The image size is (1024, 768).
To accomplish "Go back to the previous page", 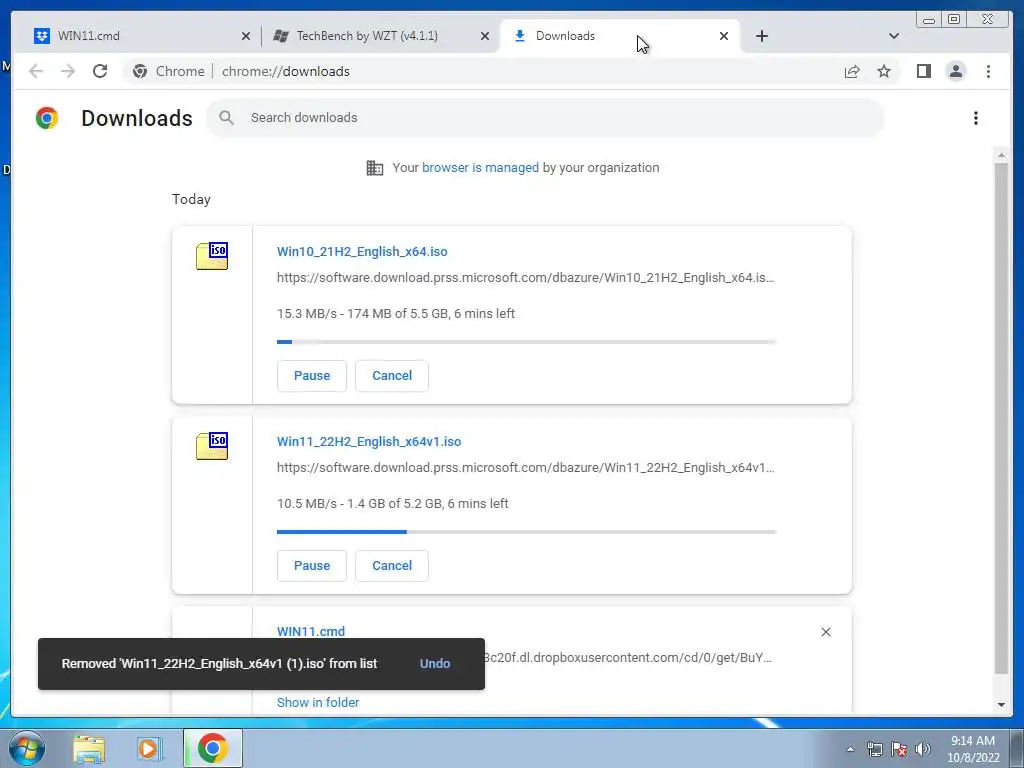I will click(36, 71).
